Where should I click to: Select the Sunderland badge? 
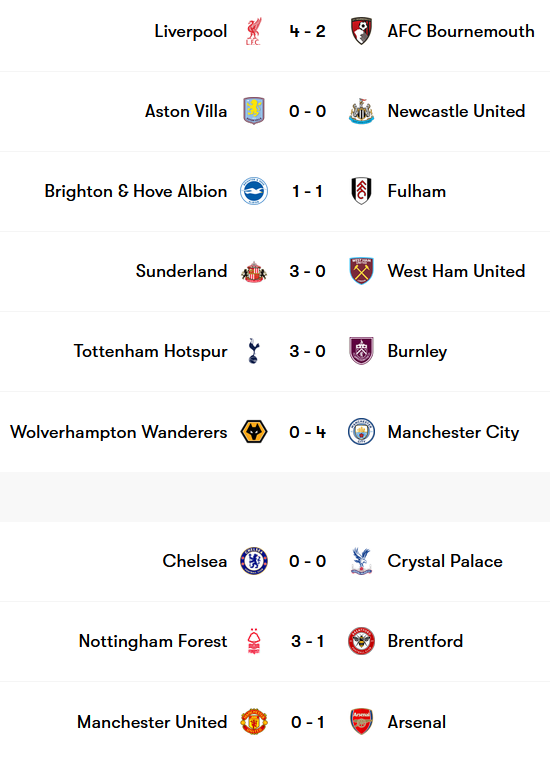(254, 272)
